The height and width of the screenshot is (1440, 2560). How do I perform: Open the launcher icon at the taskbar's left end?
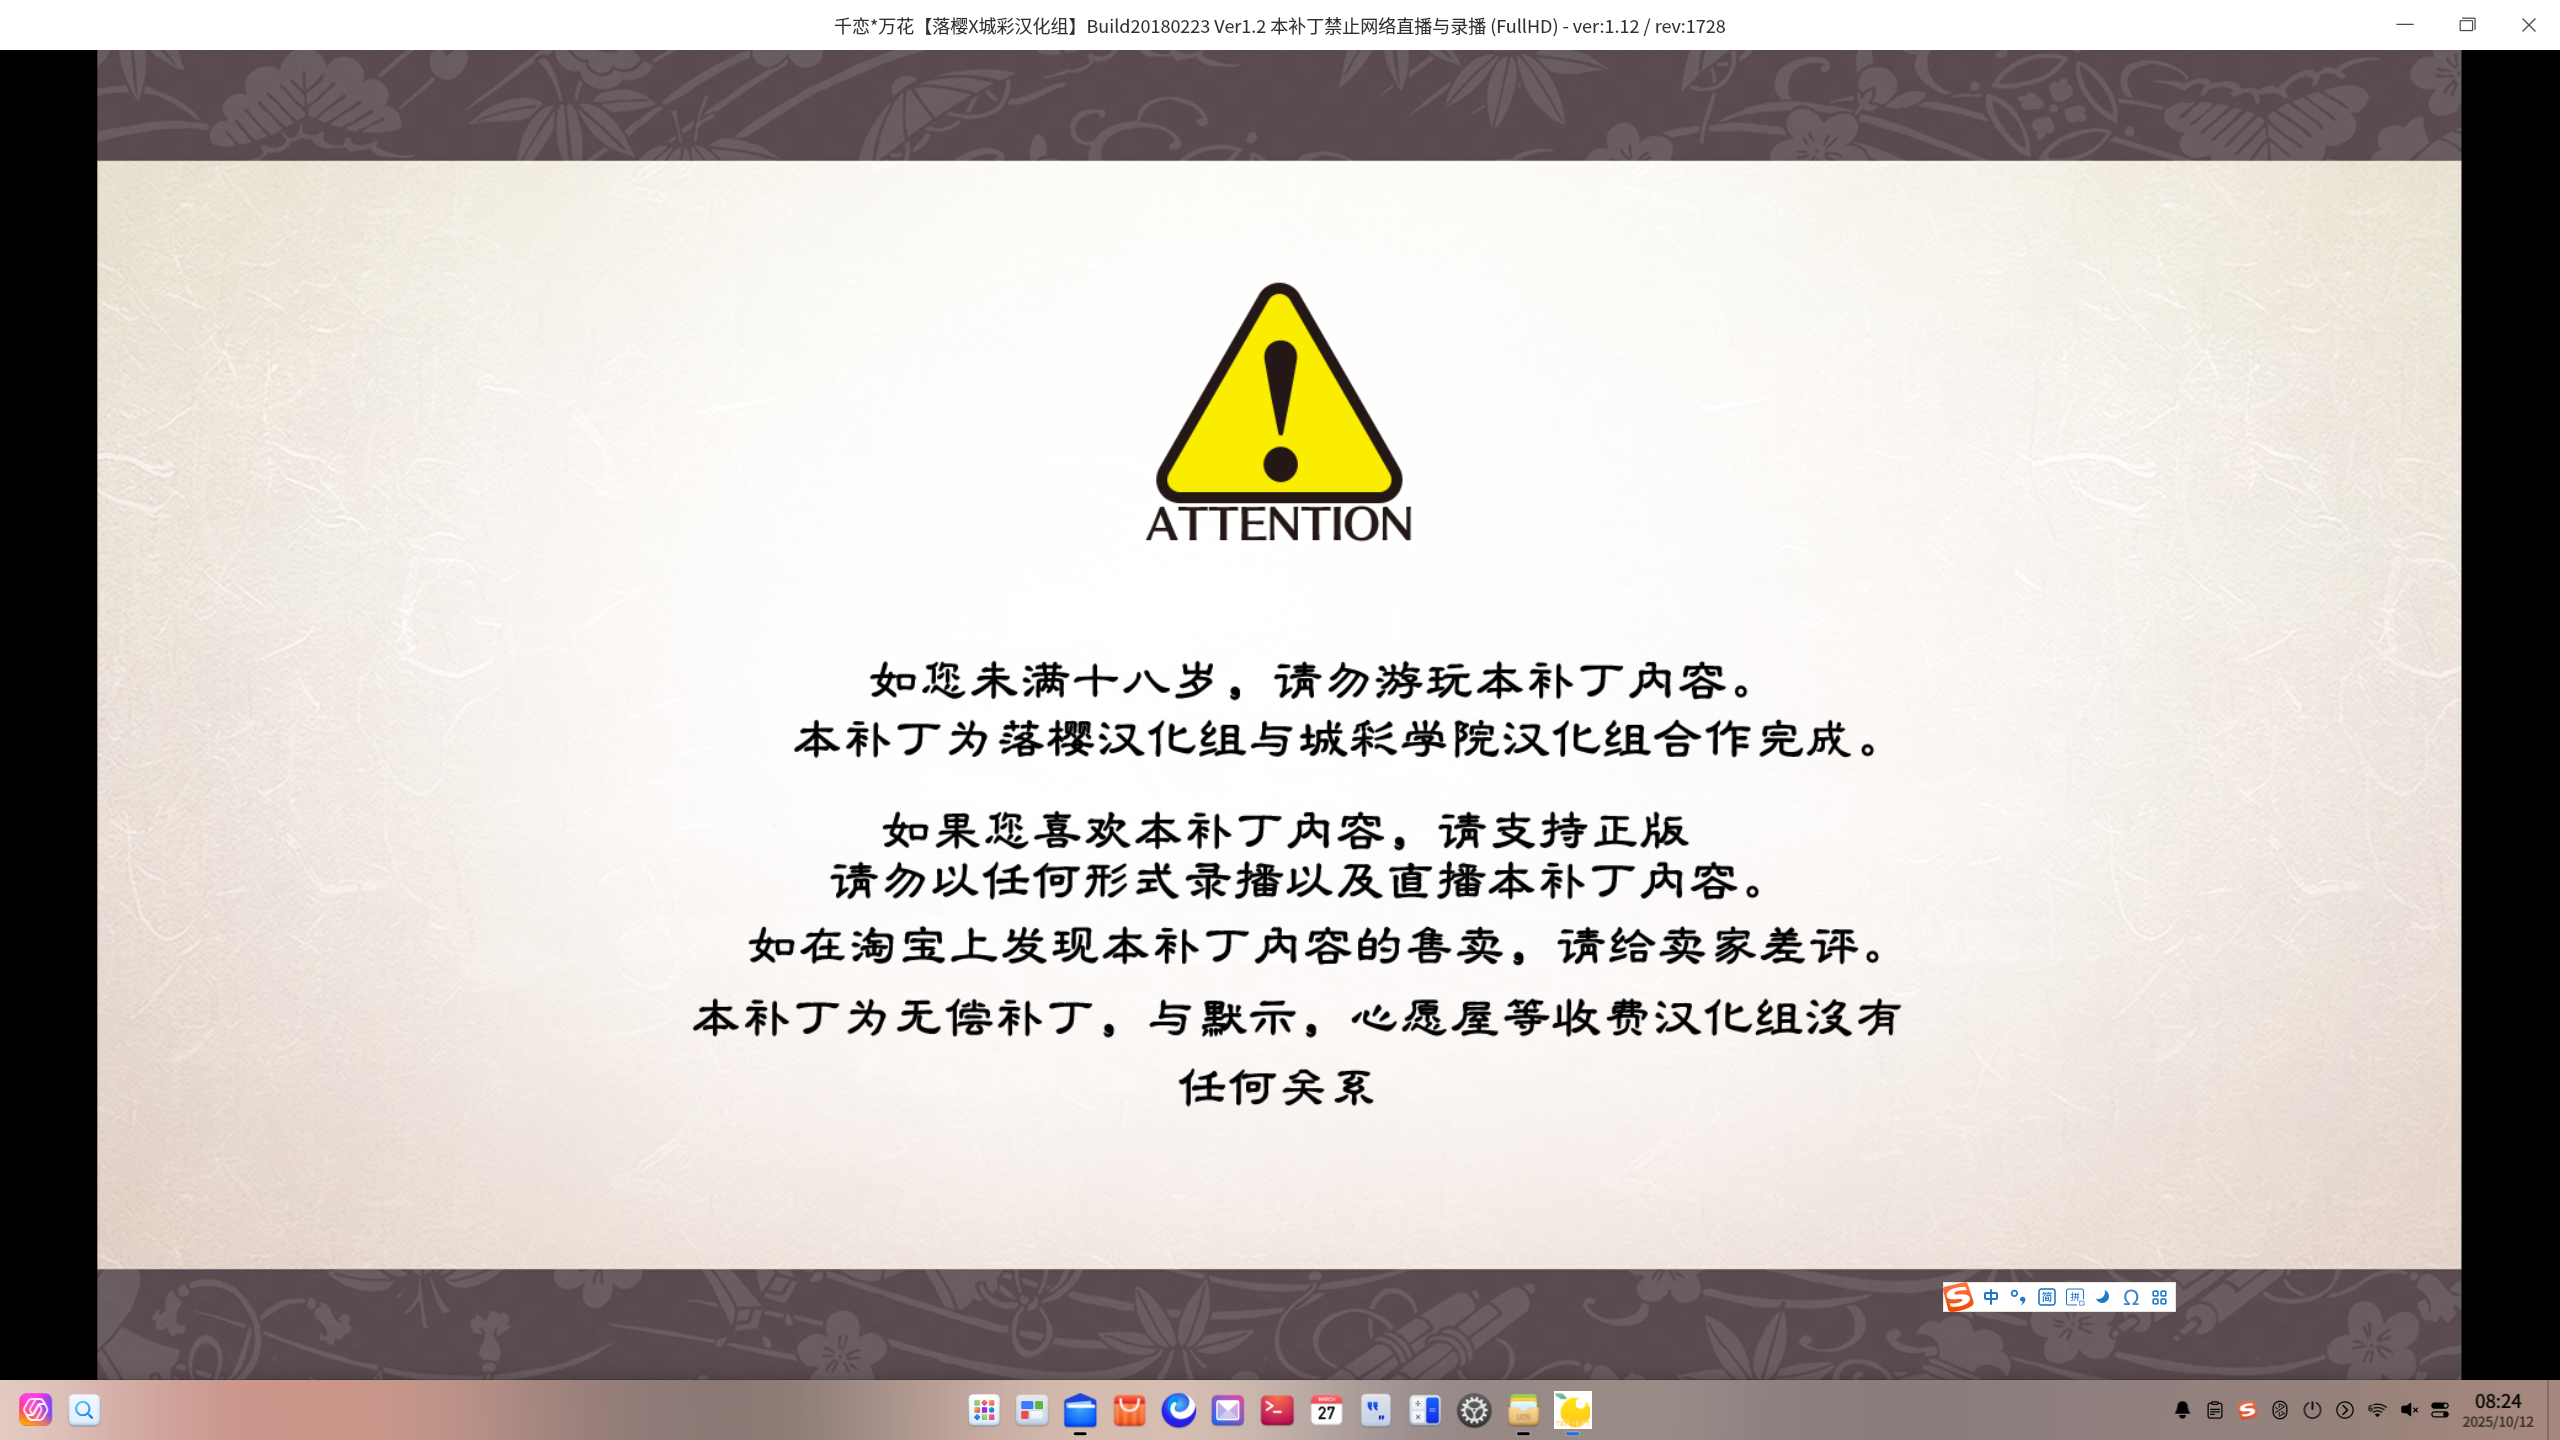coord(35,1410)
